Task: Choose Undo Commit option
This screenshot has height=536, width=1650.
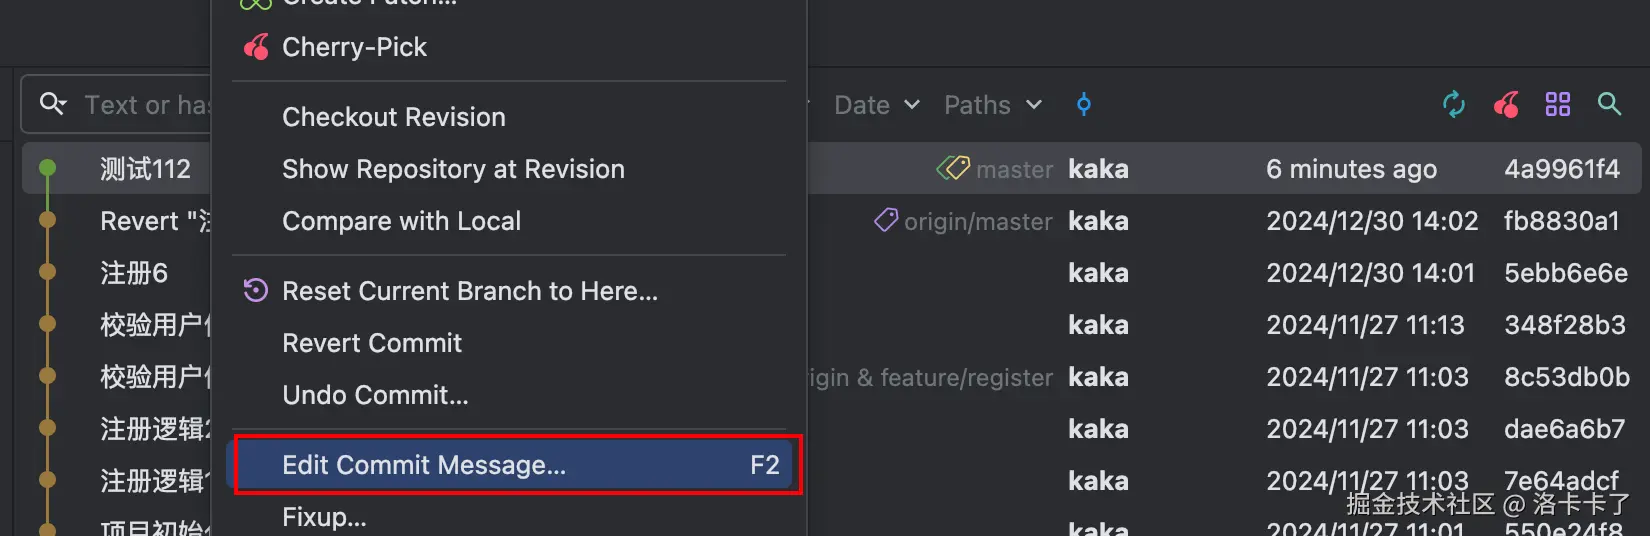Action: coord(375,395)
